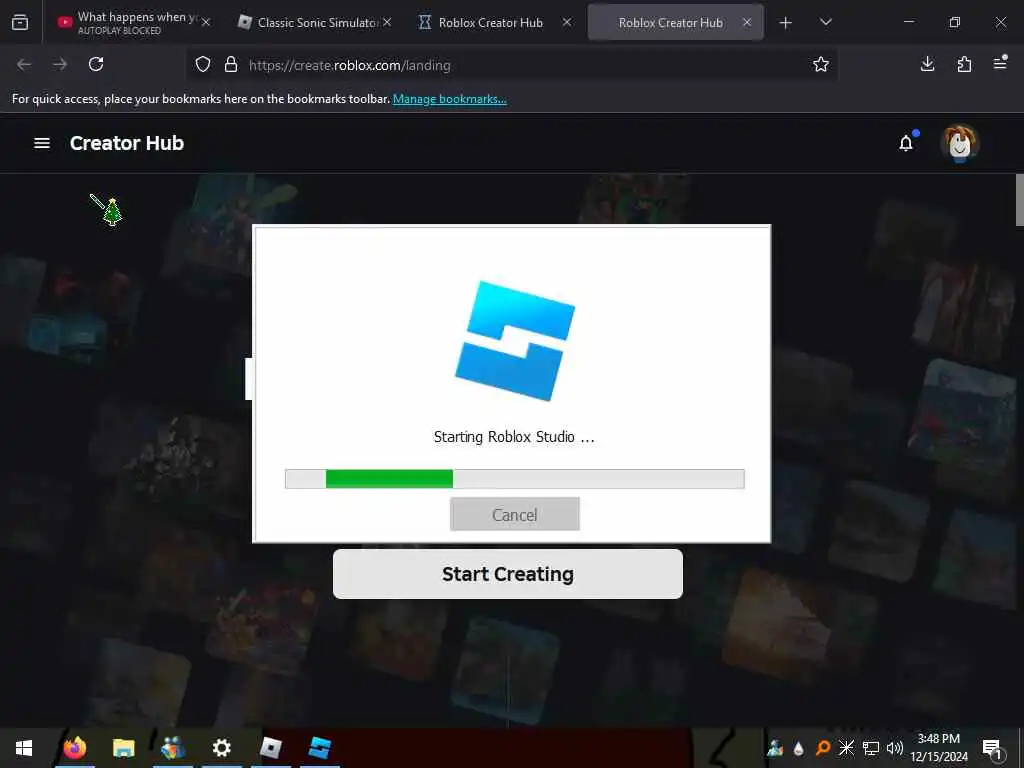Click the Roblox Studio logo in dialog
This screenshot has width=1024, height=768.
point(515,341)
